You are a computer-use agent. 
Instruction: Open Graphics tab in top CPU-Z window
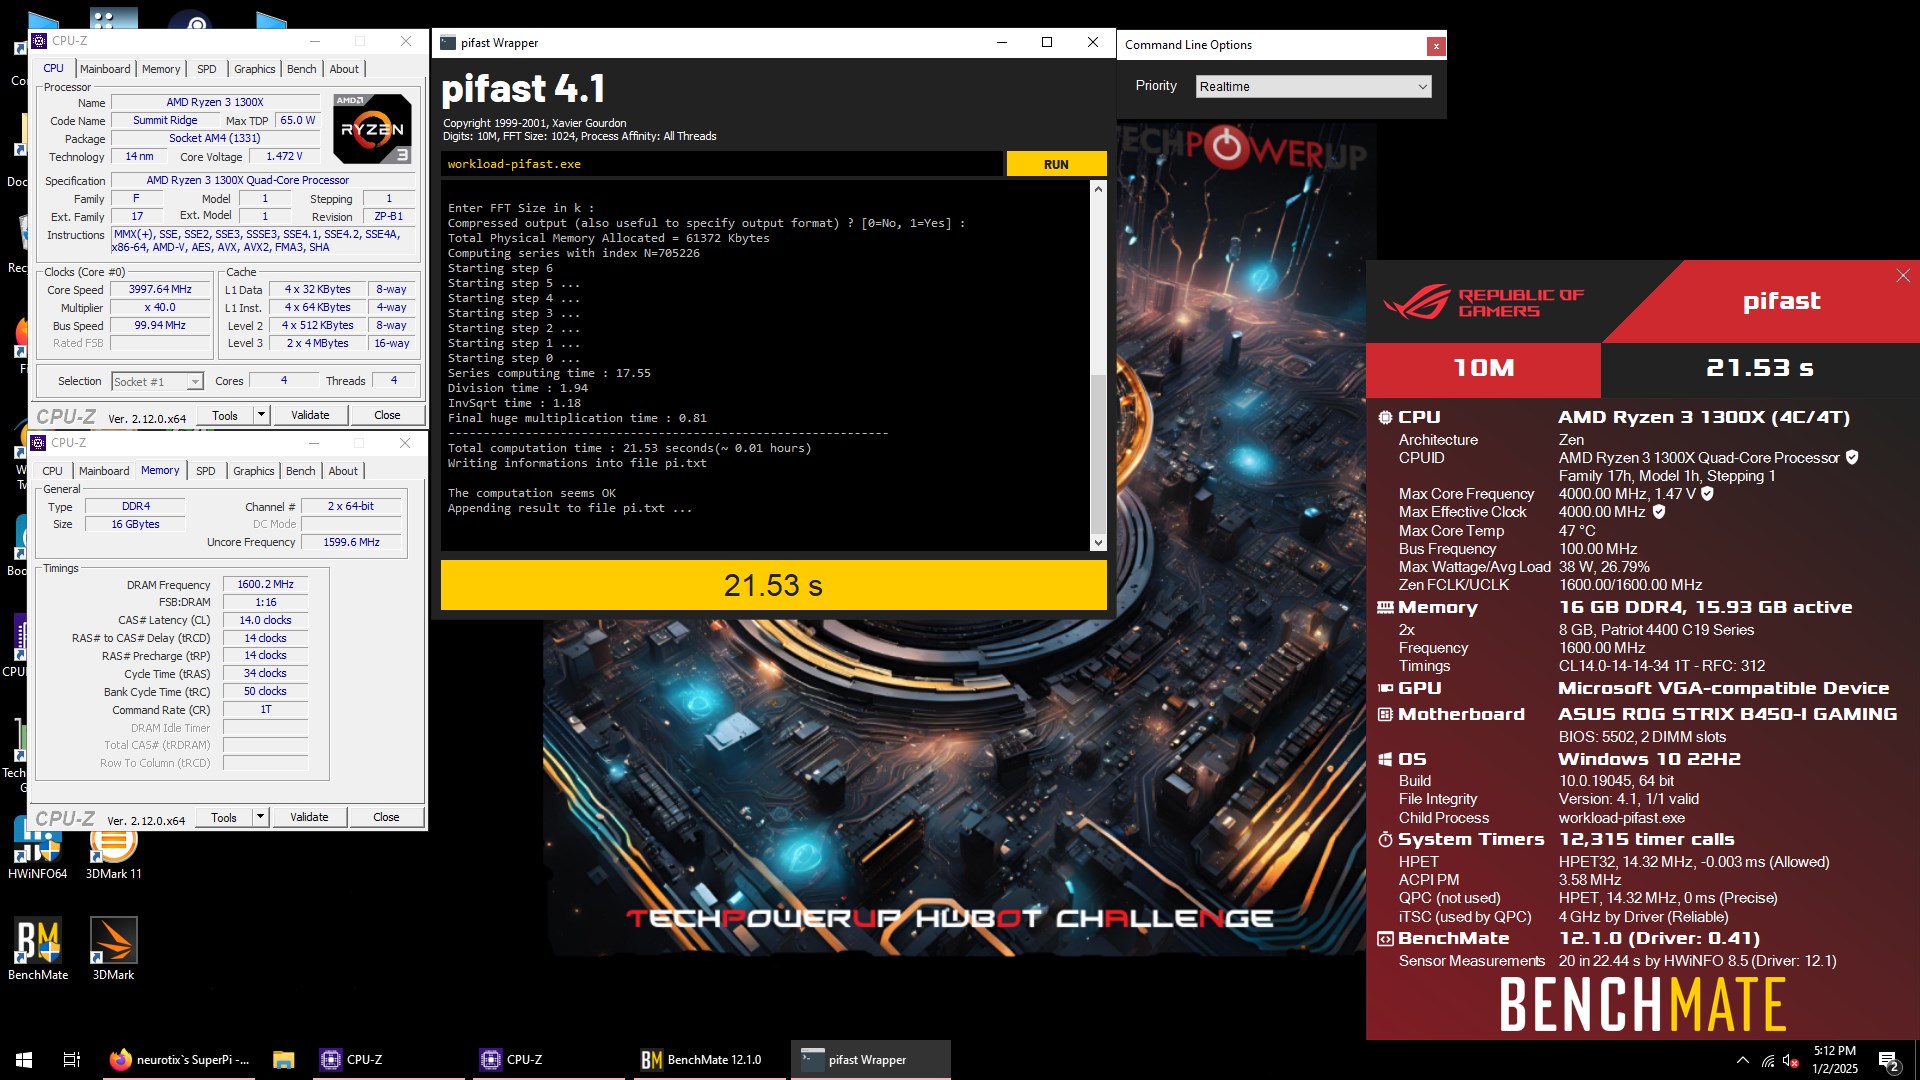coord(254,69)
